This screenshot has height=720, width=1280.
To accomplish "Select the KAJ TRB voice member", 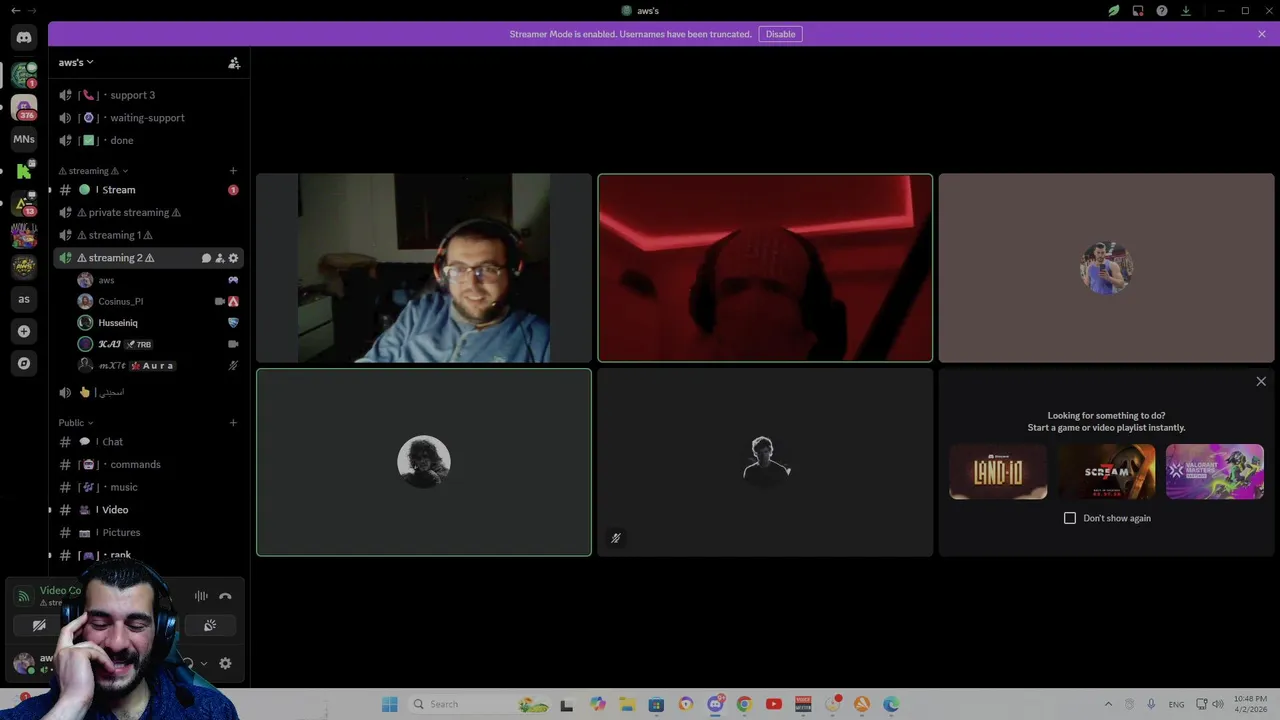I will point(156,344).
